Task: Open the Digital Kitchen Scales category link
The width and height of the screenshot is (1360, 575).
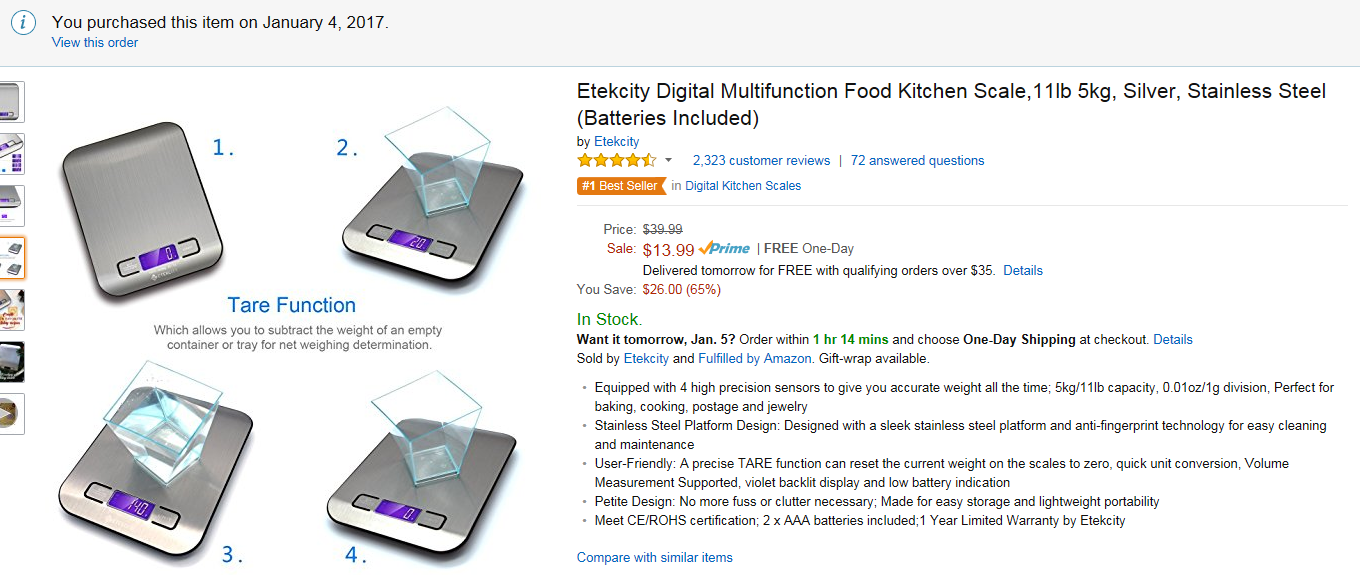Action: [x=743, y=186]
